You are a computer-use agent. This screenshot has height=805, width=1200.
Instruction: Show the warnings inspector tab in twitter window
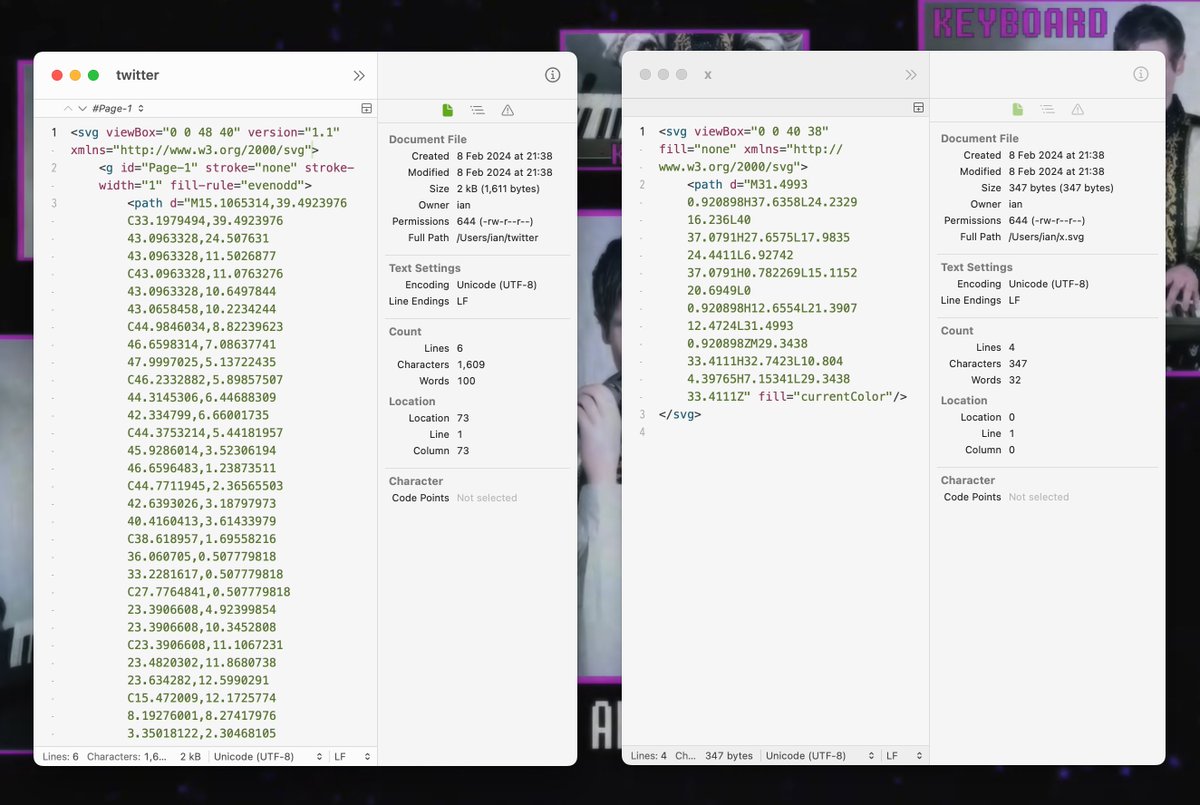coord(508,110)
